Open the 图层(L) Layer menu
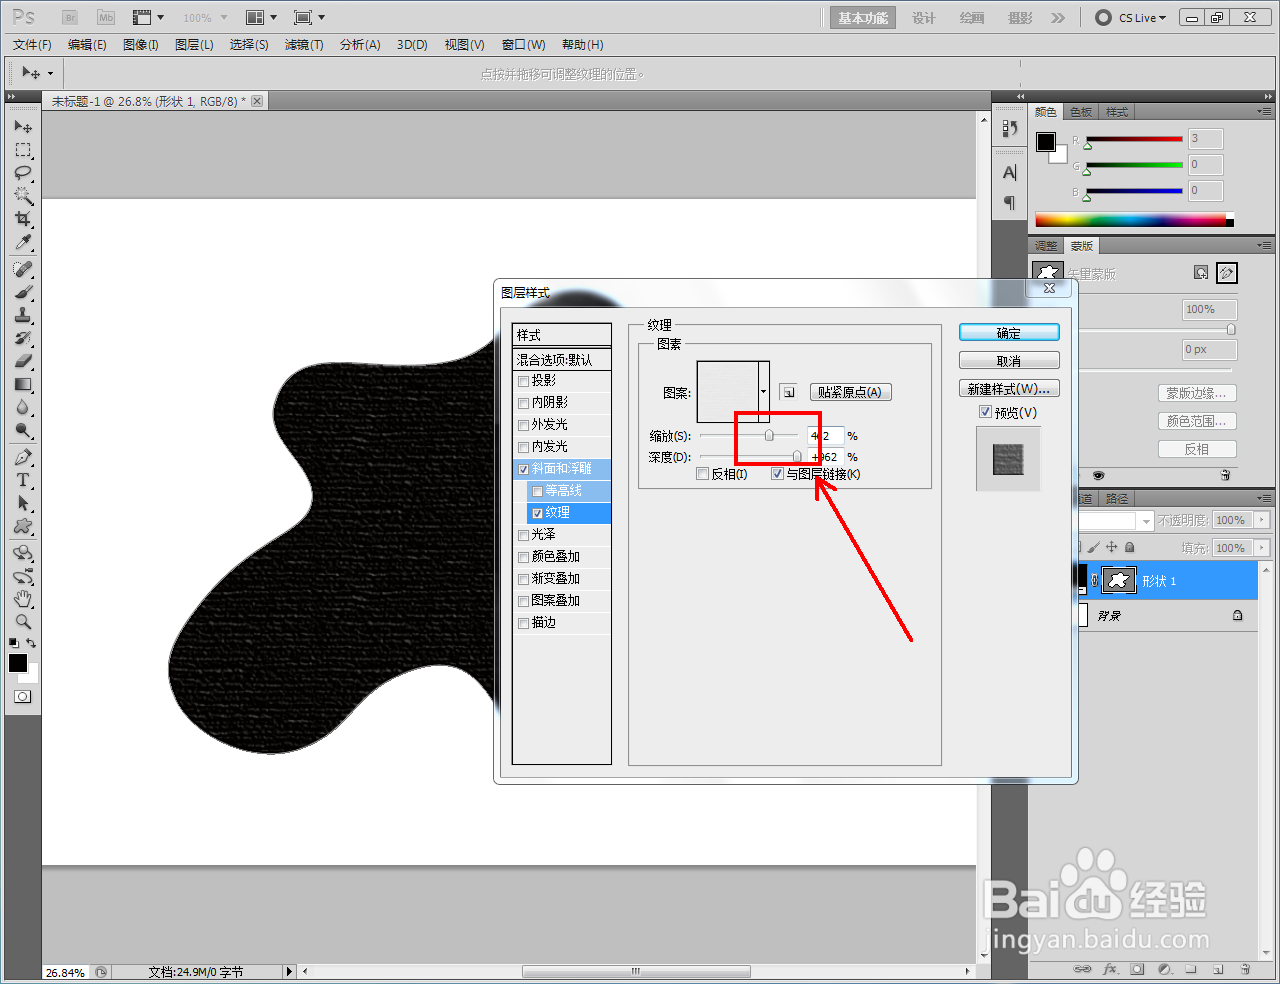Viewport: 1280px width, 984px height. (194, 45)
